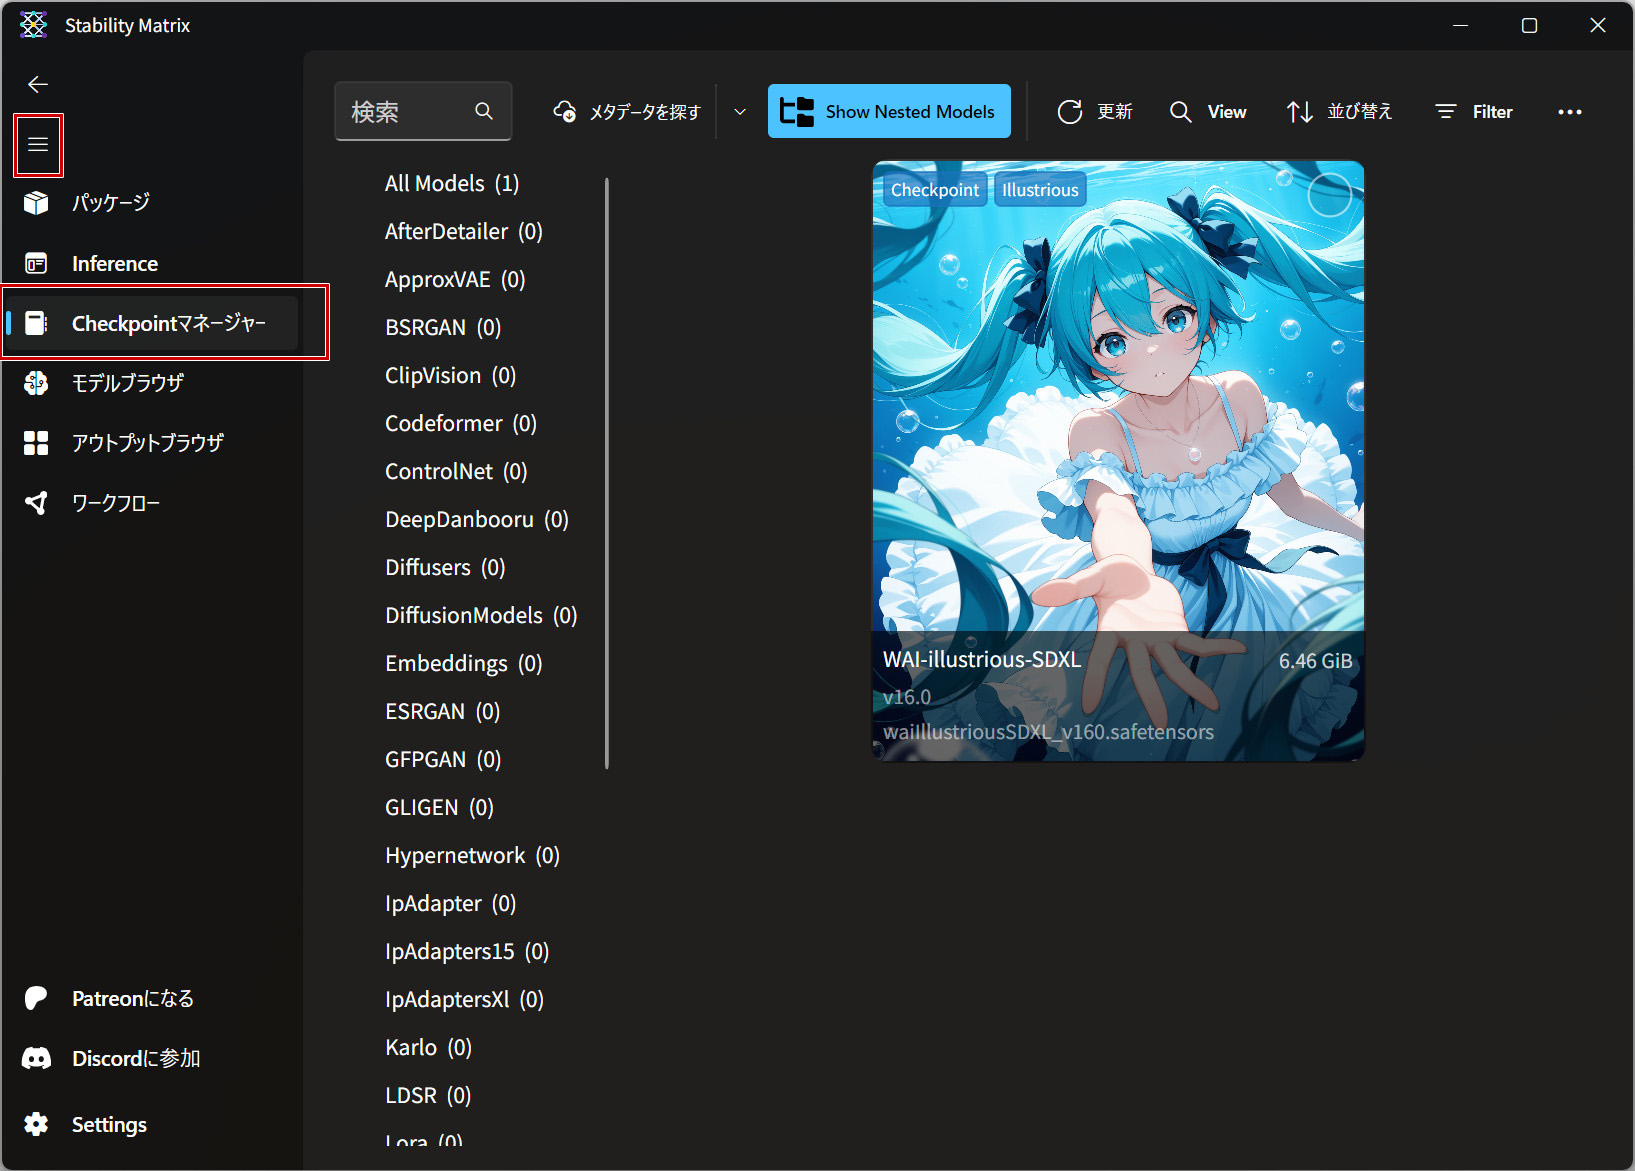Click the Patreonになる link

132,999
